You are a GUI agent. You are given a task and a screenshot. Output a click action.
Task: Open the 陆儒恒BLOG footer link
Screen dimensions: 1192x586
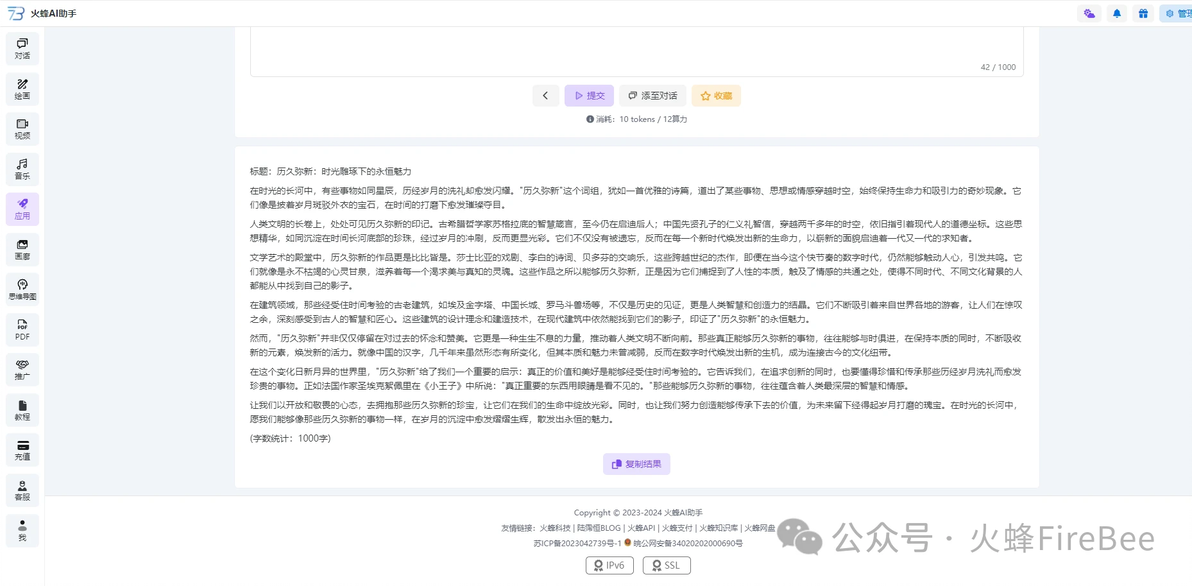[598, 527]
